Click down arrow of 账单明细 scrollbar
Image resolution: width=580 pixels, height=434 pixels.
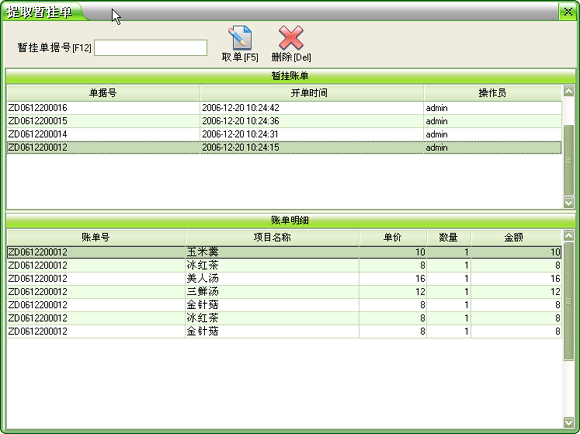[569, 422]
